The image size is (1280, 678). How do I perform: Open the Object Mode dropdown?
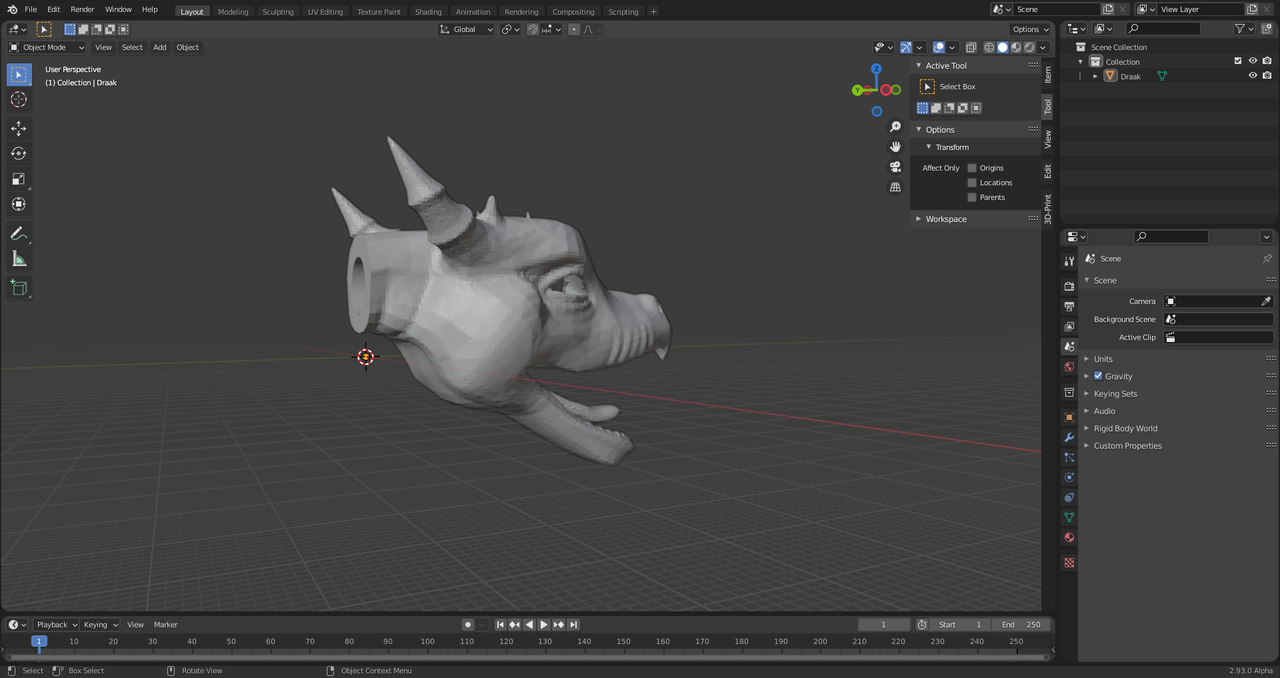[x=47, y=47]
